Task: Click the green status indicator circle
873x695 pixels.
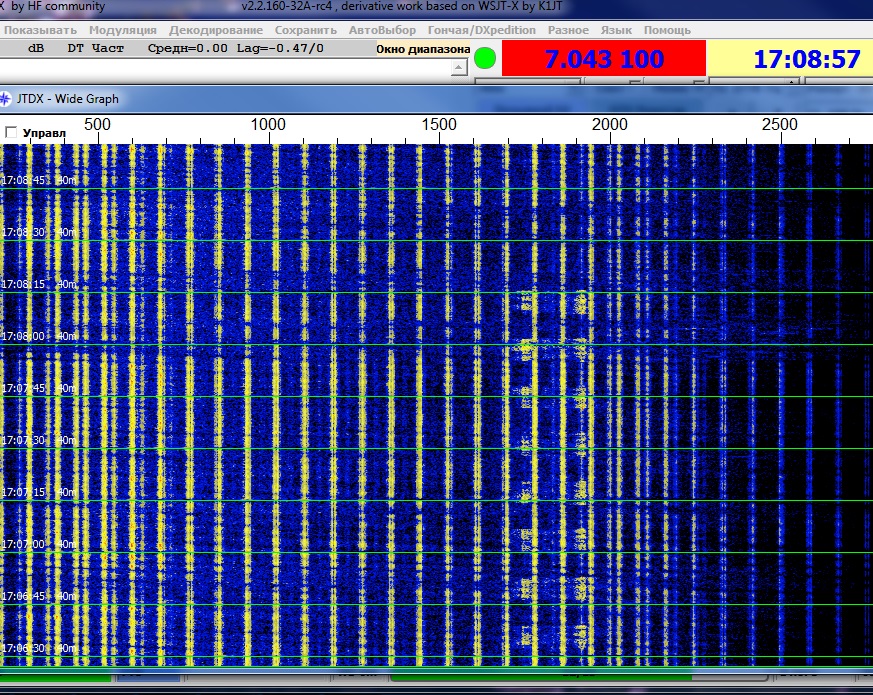Action: pos(485,58)
